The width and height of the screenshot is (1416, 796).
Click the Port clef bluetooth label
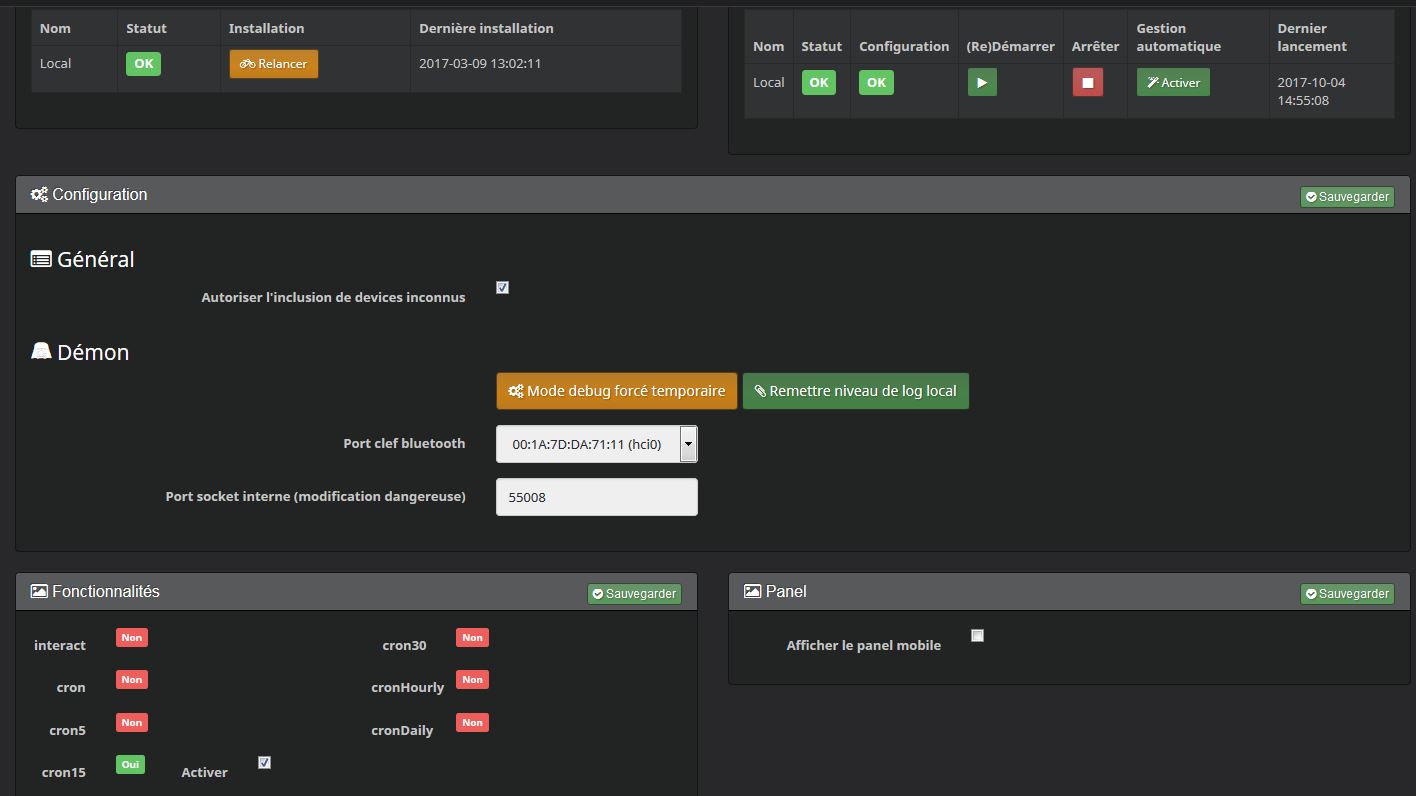(404, 444)
